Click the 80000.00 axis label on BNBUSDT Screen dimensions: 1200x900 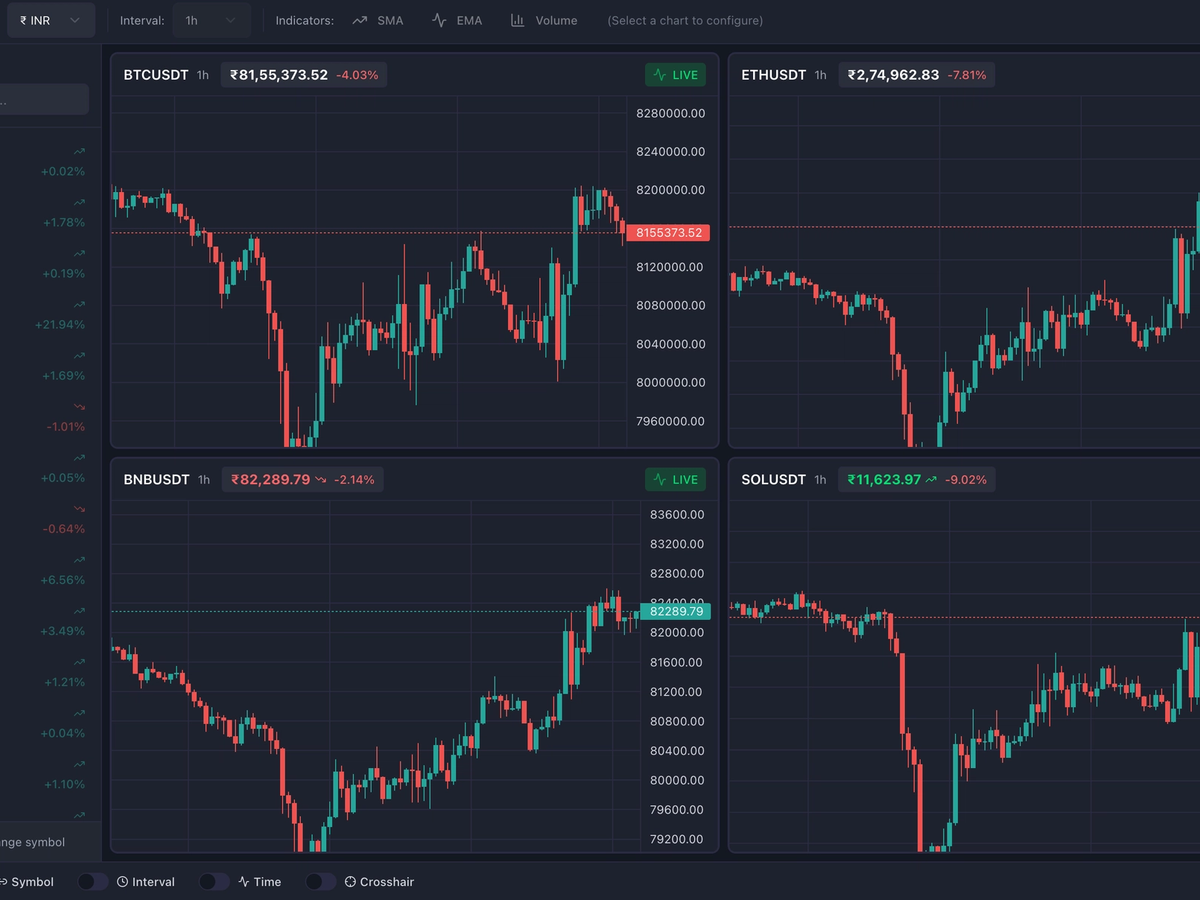tap(677, 780)
